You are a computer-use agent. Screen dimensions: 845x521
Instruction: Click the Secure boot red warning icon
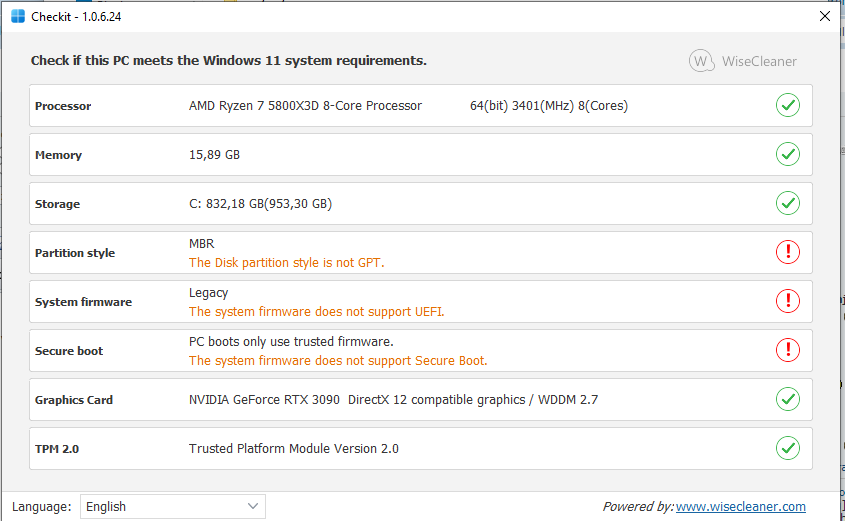(x=788, y=350)
